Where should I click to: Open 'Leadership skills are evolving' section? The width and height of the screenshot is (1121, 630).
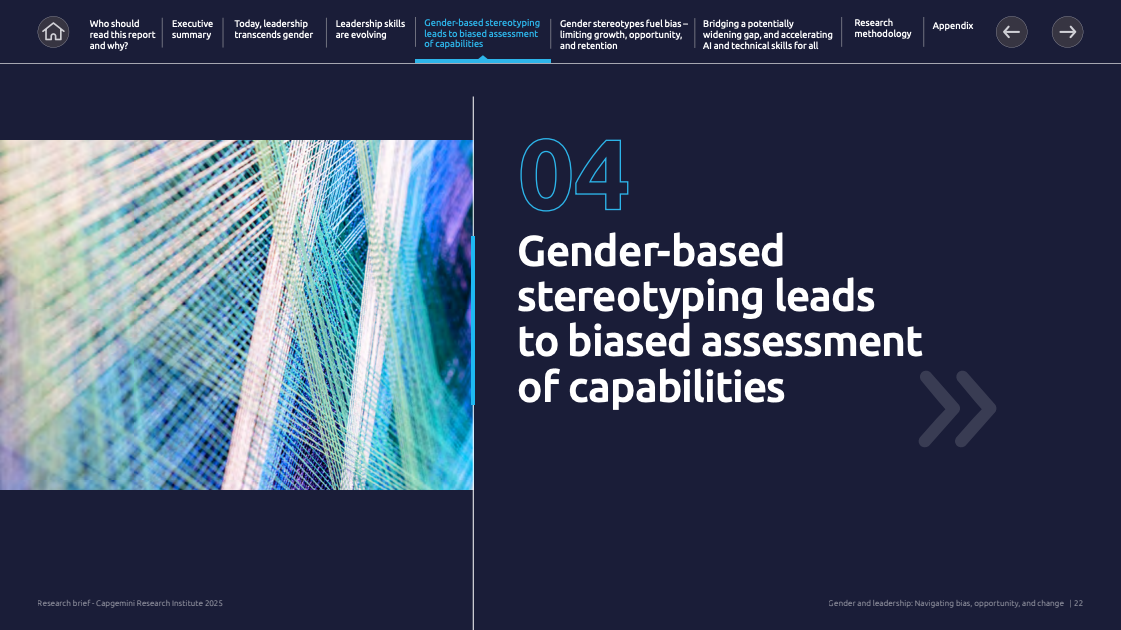pyautogui.click(x=370, y=29)
